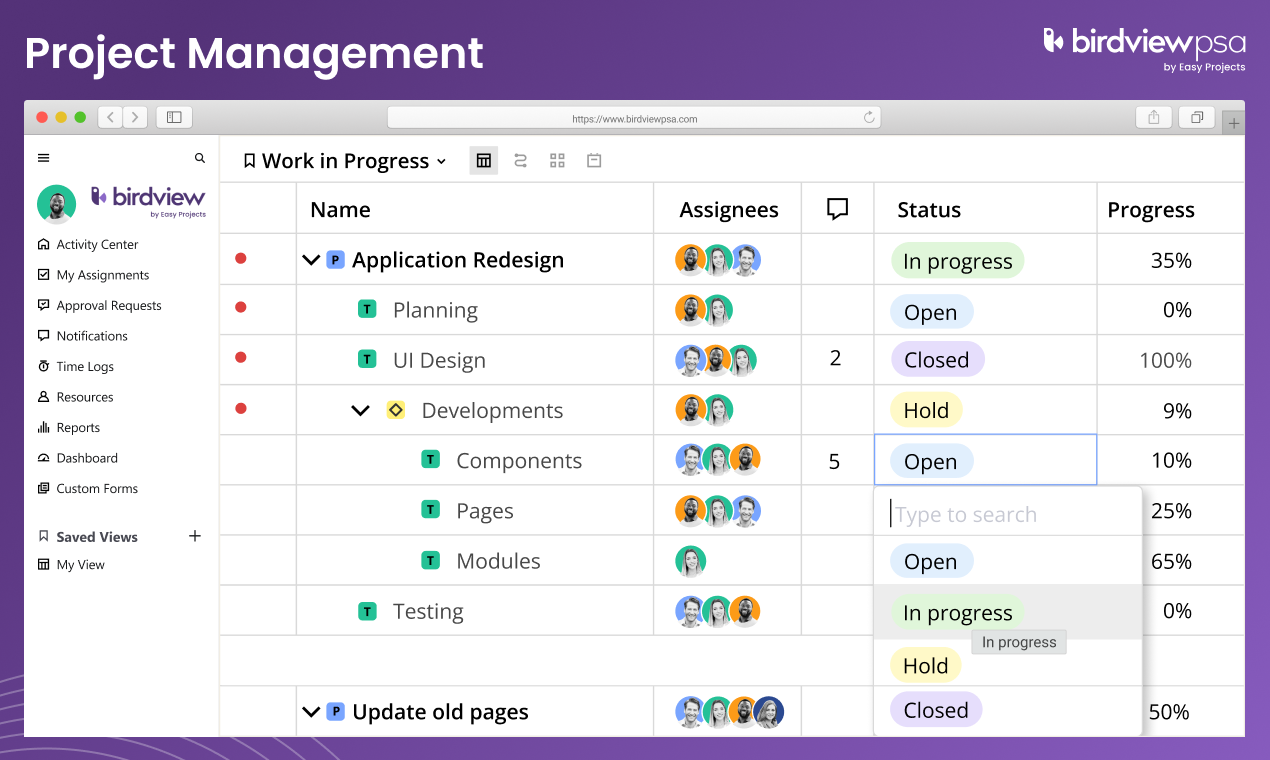Click the Hold status option swatch

(925, 665)
